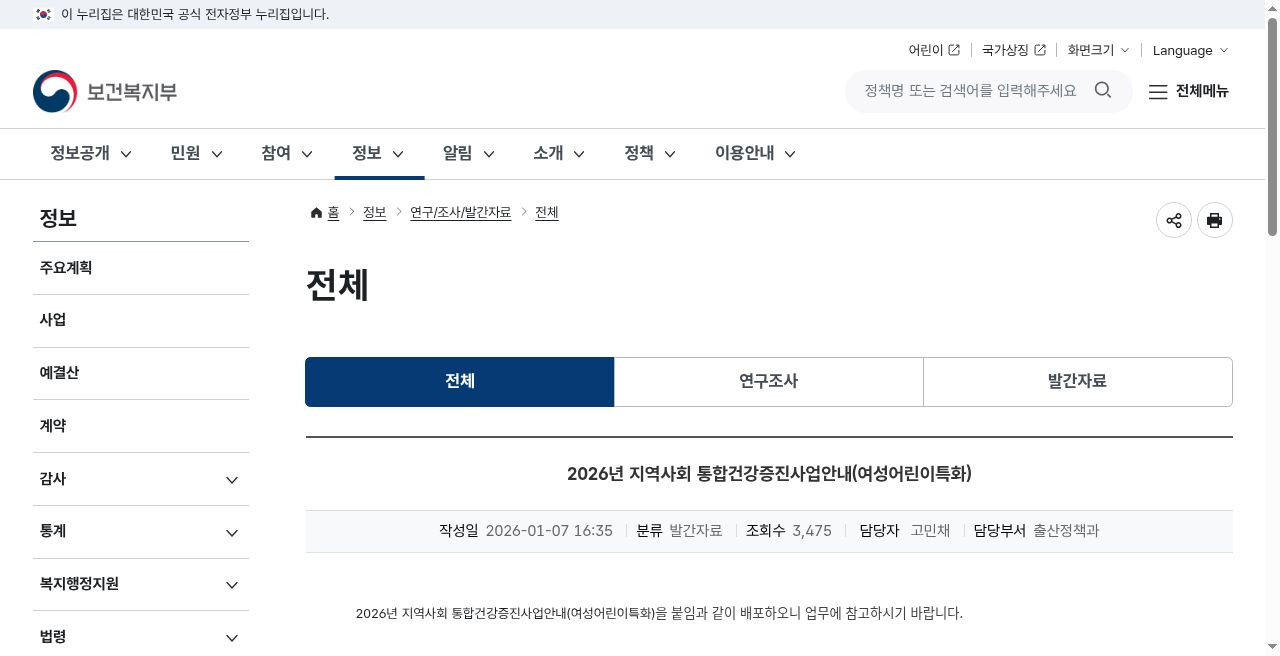Click the share icon button
The image size is (1280, 656).
[1174, 220]
